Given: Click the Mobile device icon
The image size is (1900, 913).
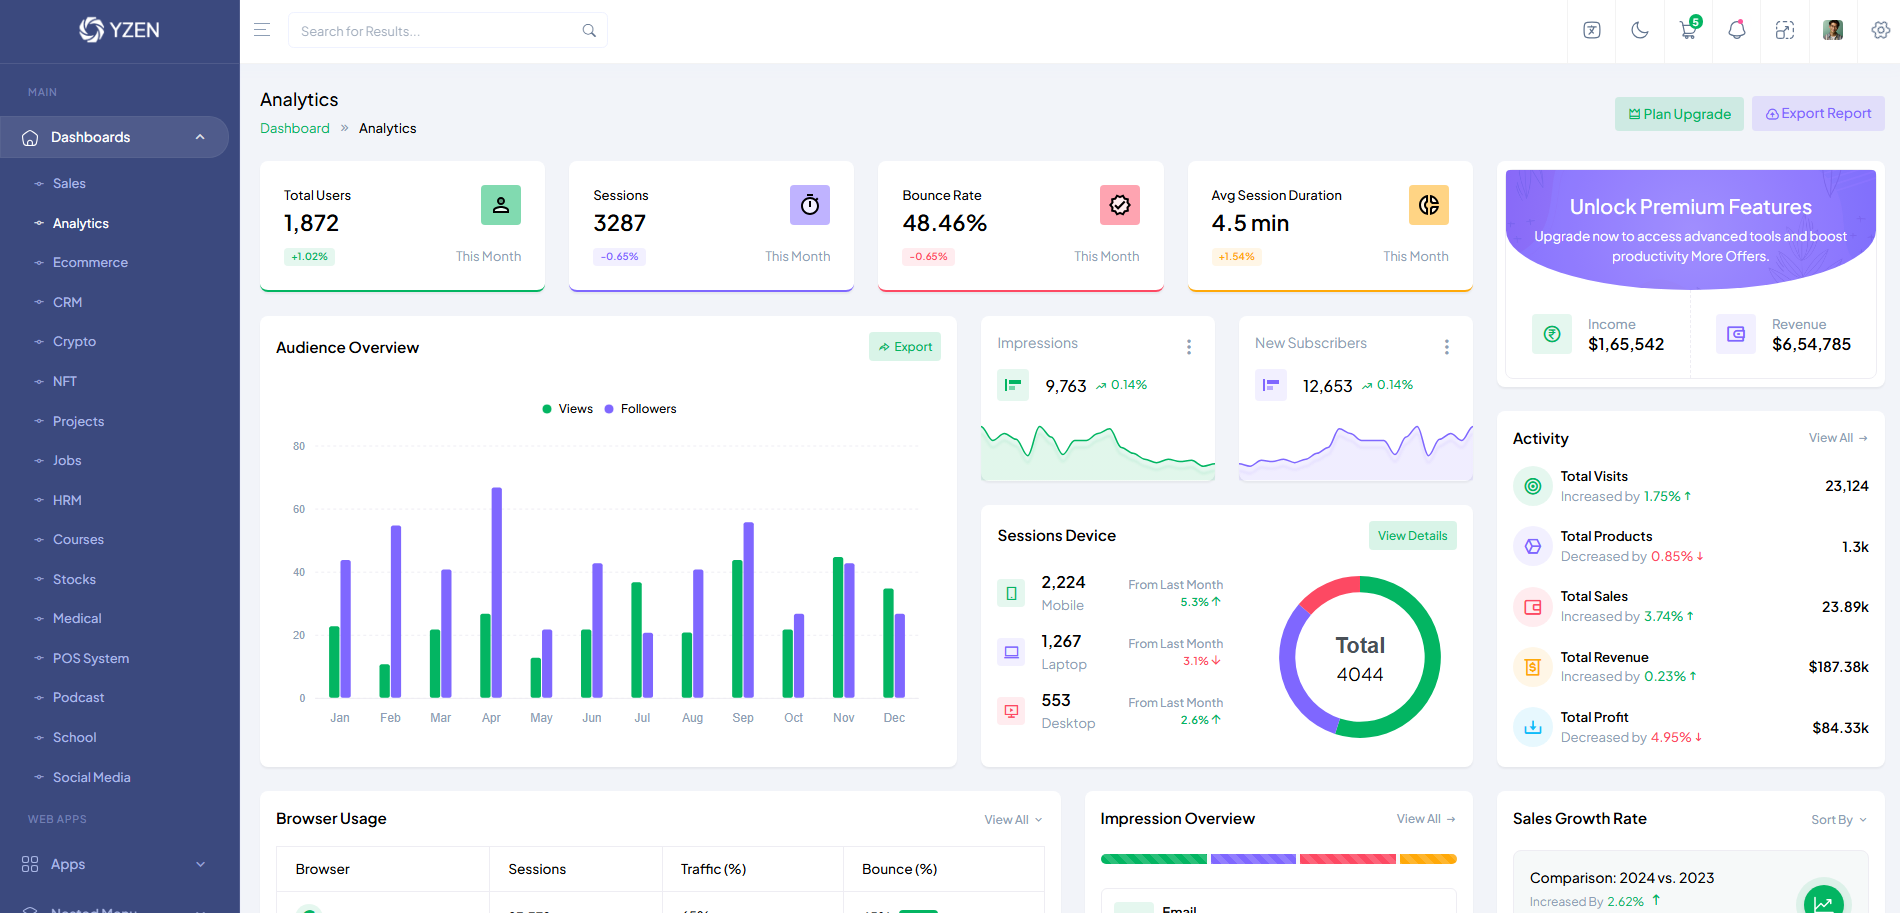Looking at the screenshot, I should (1011, 593).
